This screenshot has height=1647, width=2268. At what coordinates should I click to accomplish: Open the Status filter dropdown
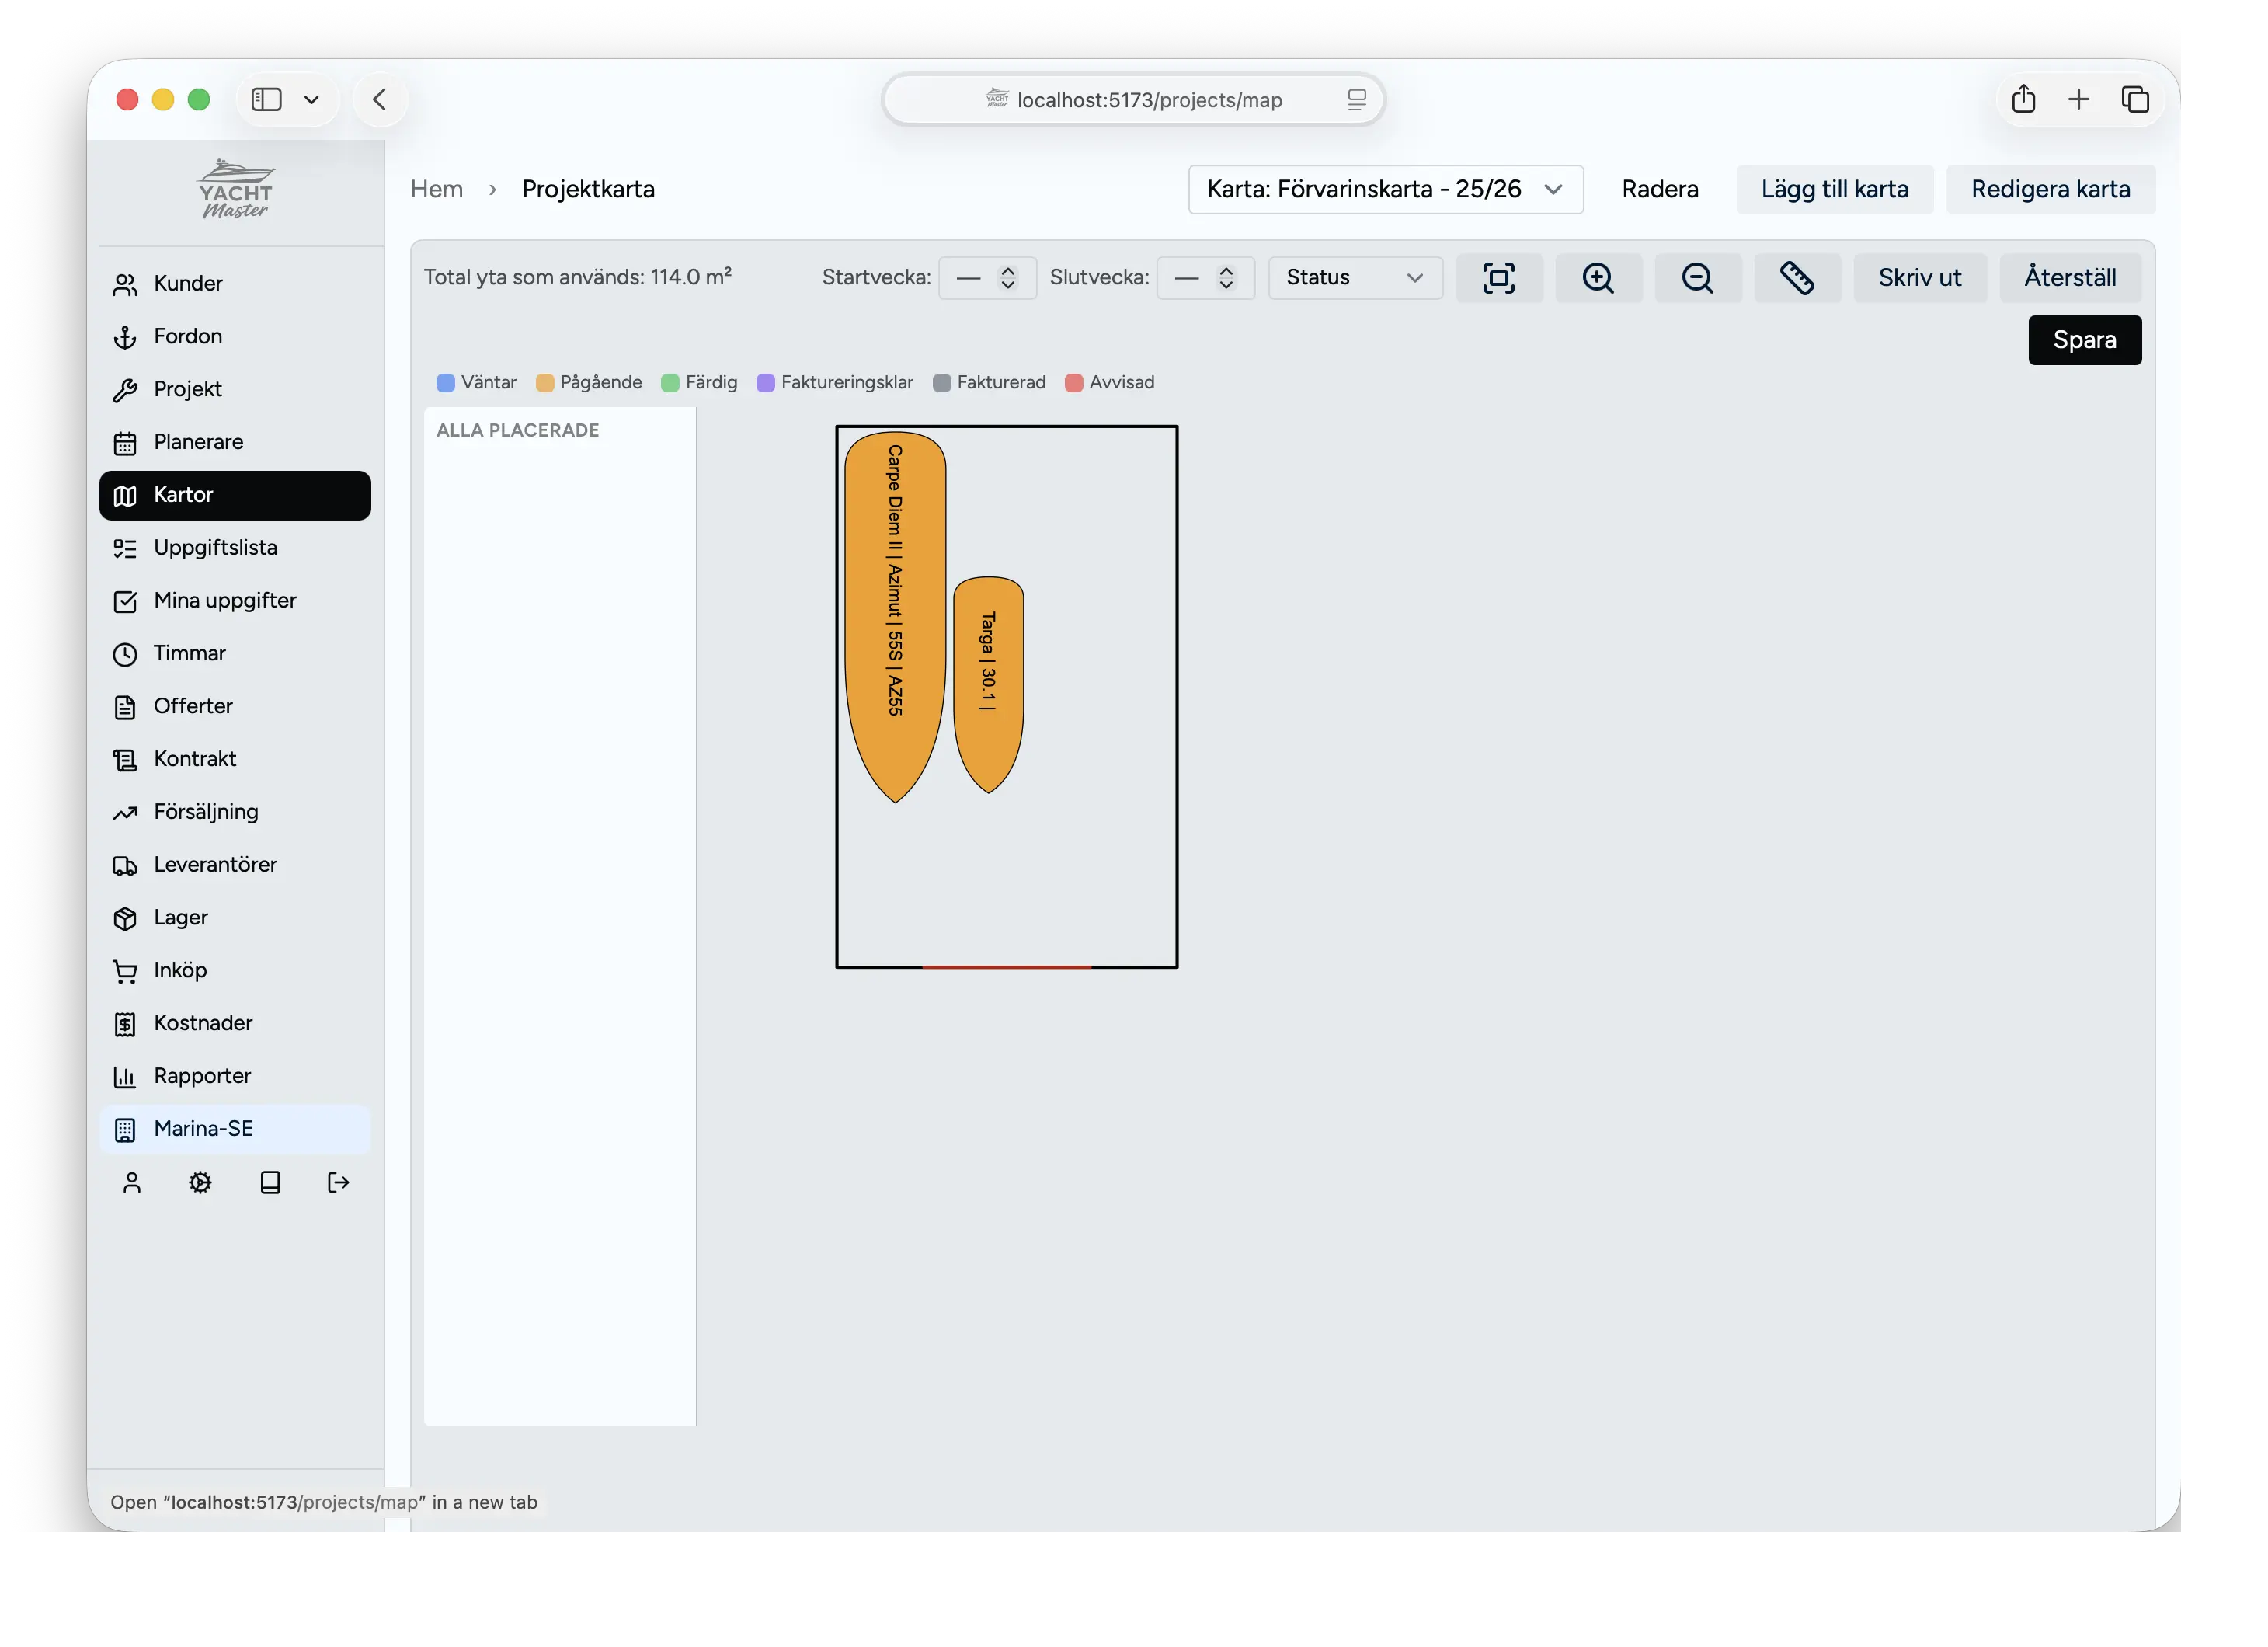pos(1354,278)
